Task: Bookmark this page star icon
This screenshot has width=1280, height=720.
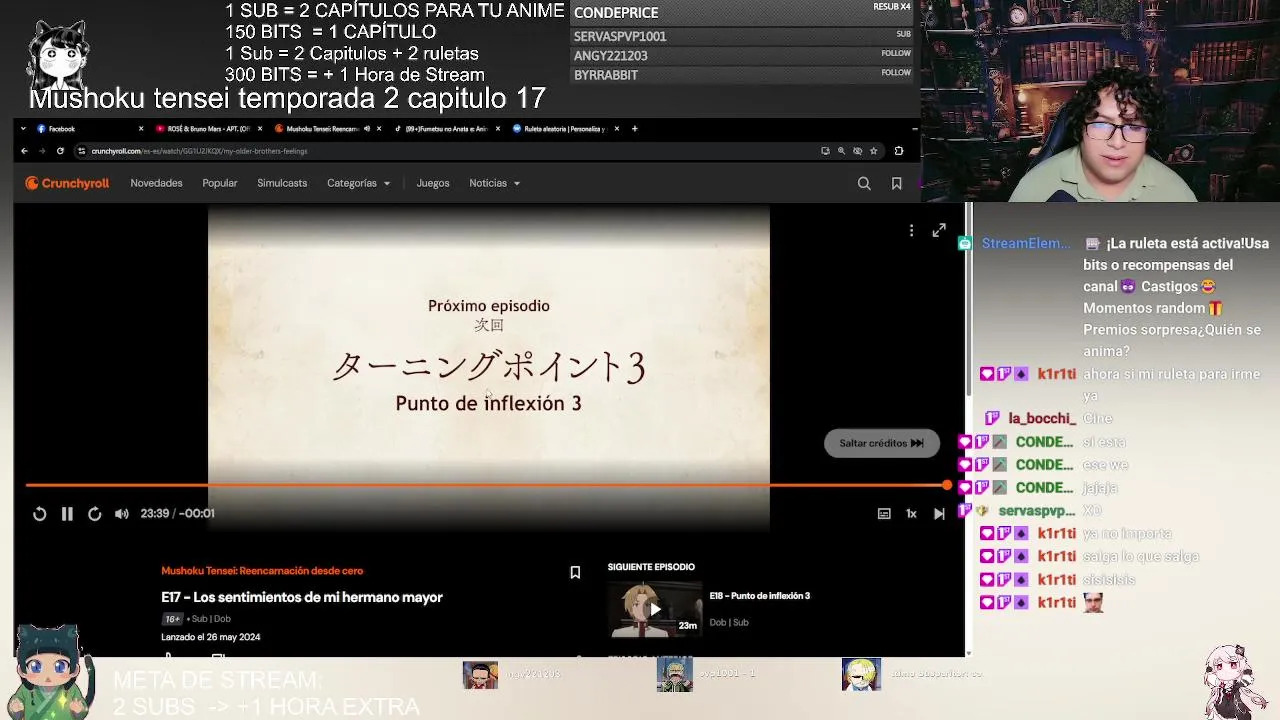Action: 873,151
